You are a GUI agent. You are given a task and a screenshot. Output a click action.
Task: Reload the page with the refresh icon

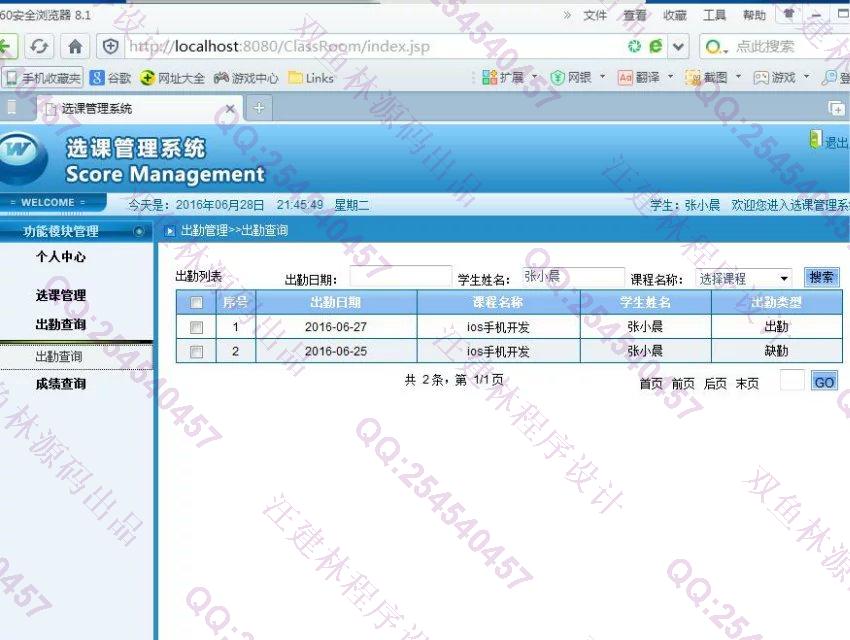39,47
